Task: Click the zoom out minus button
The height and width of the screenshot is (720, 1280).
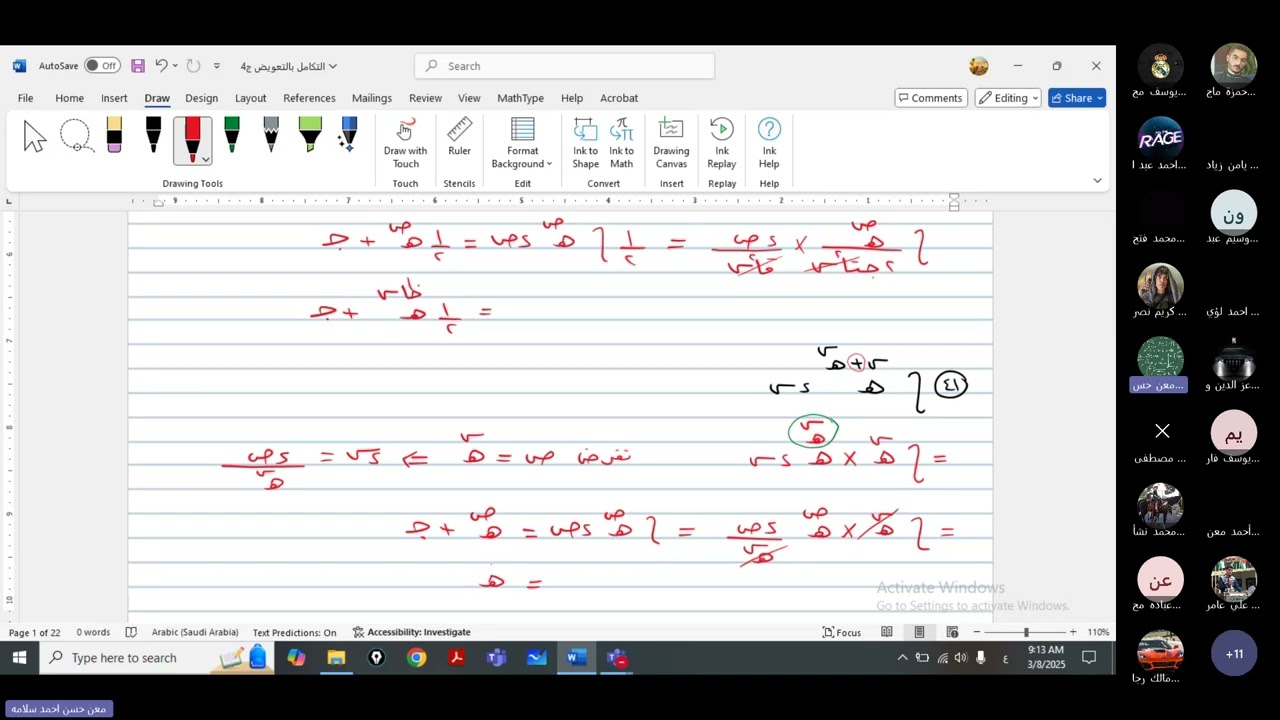Action: (976, 632)
